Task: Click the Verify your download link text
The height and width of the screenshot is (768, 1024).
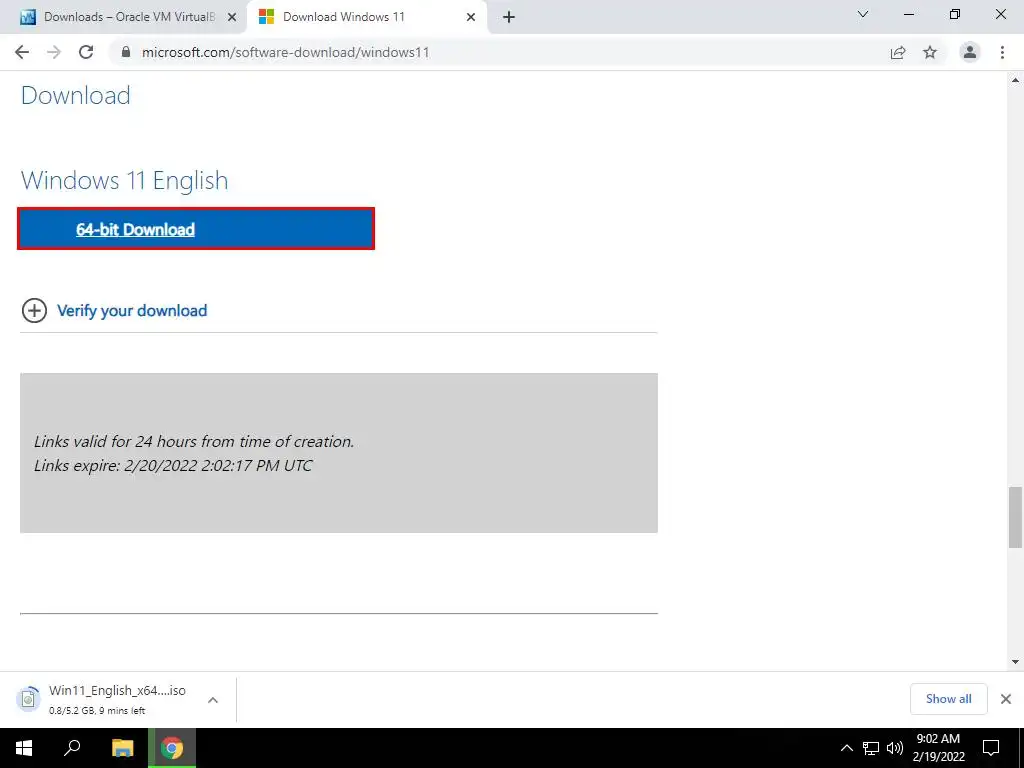Action: point(132,311)
